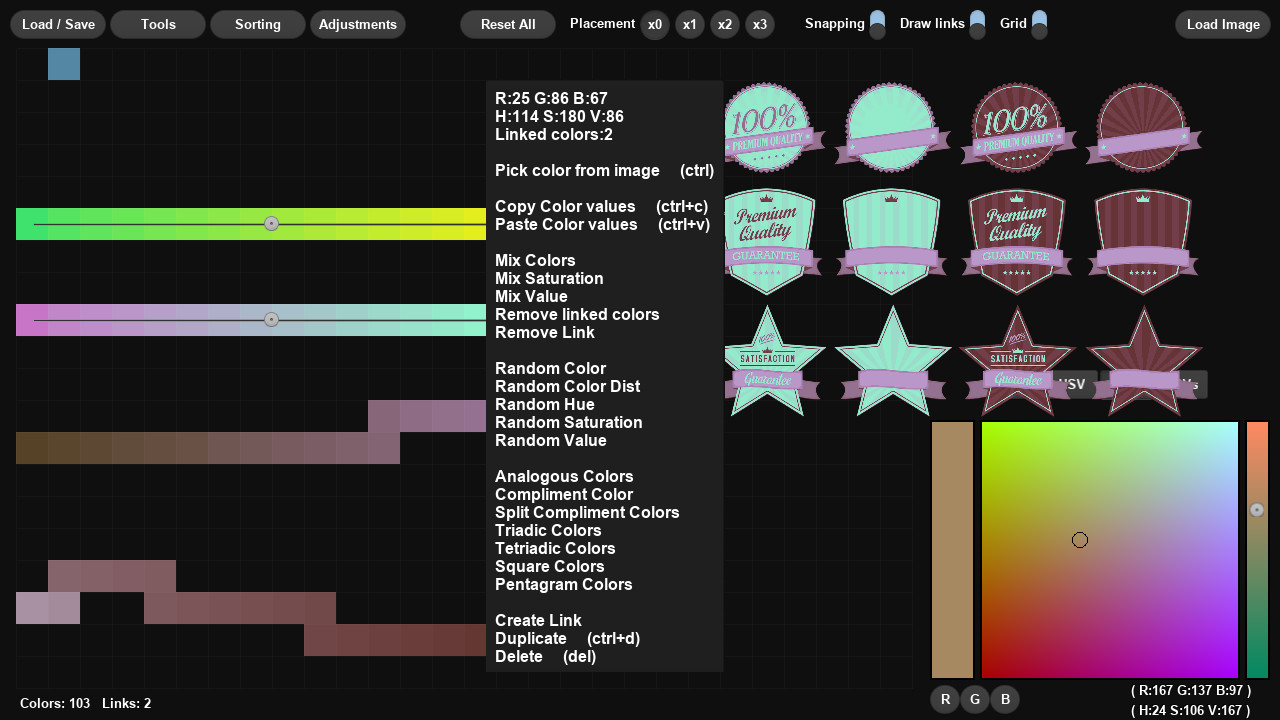Click the blue swatch at top left
The height and width of the screenshot is (720, 1280).
[x=64, y=64]
